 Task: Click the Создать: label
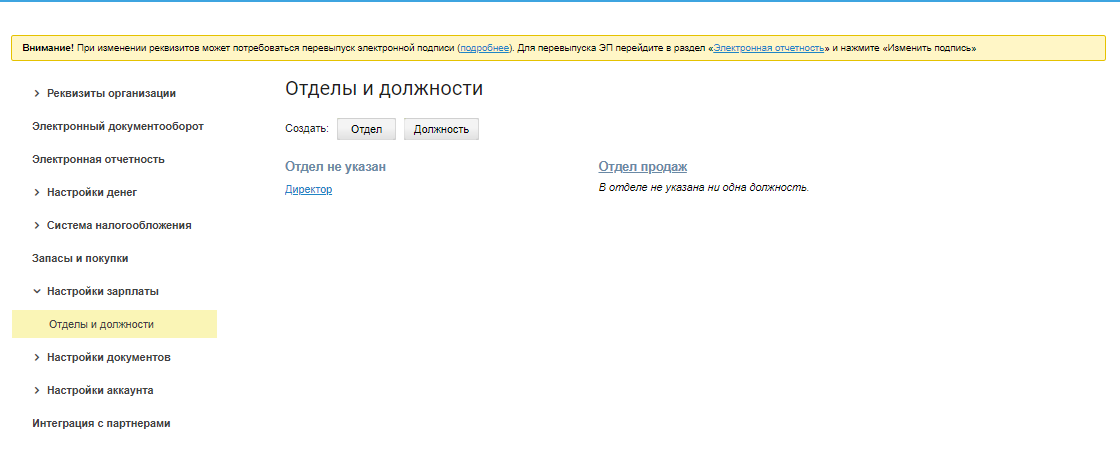(x=306, y=129)
